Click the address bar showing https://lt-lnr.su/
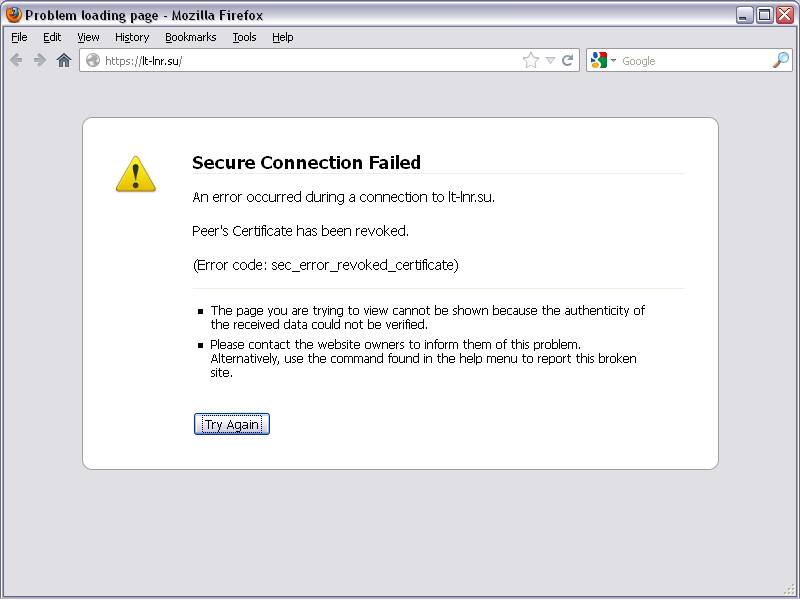 [x=300, y=60]
